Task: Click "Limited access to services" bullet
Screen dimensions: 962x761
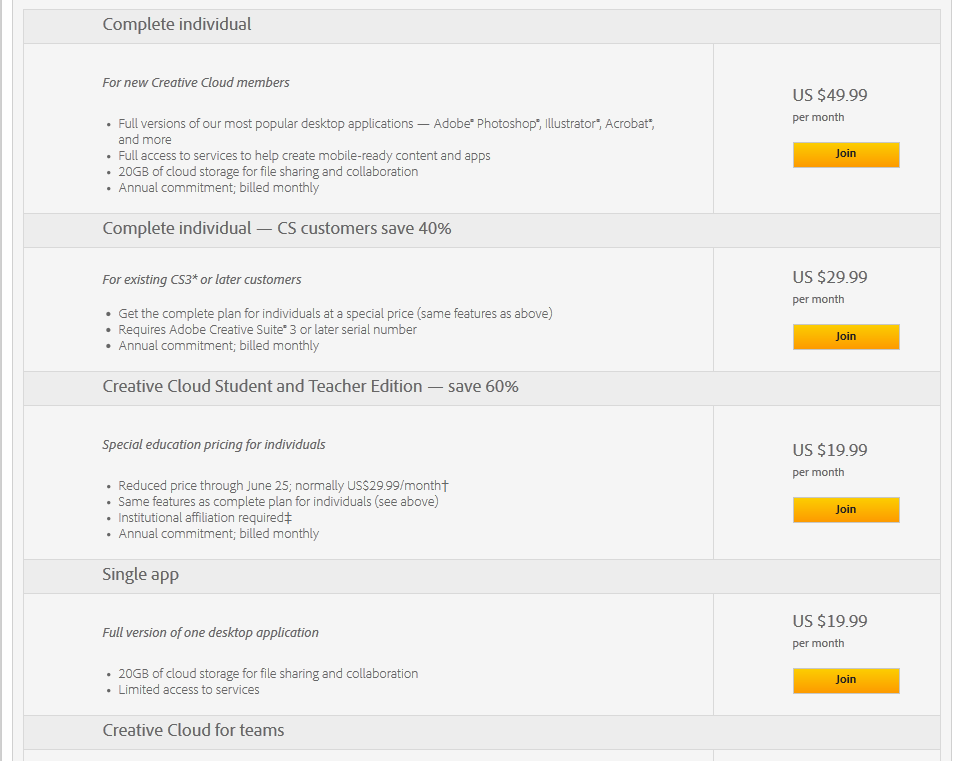Action: click(189, 690)
